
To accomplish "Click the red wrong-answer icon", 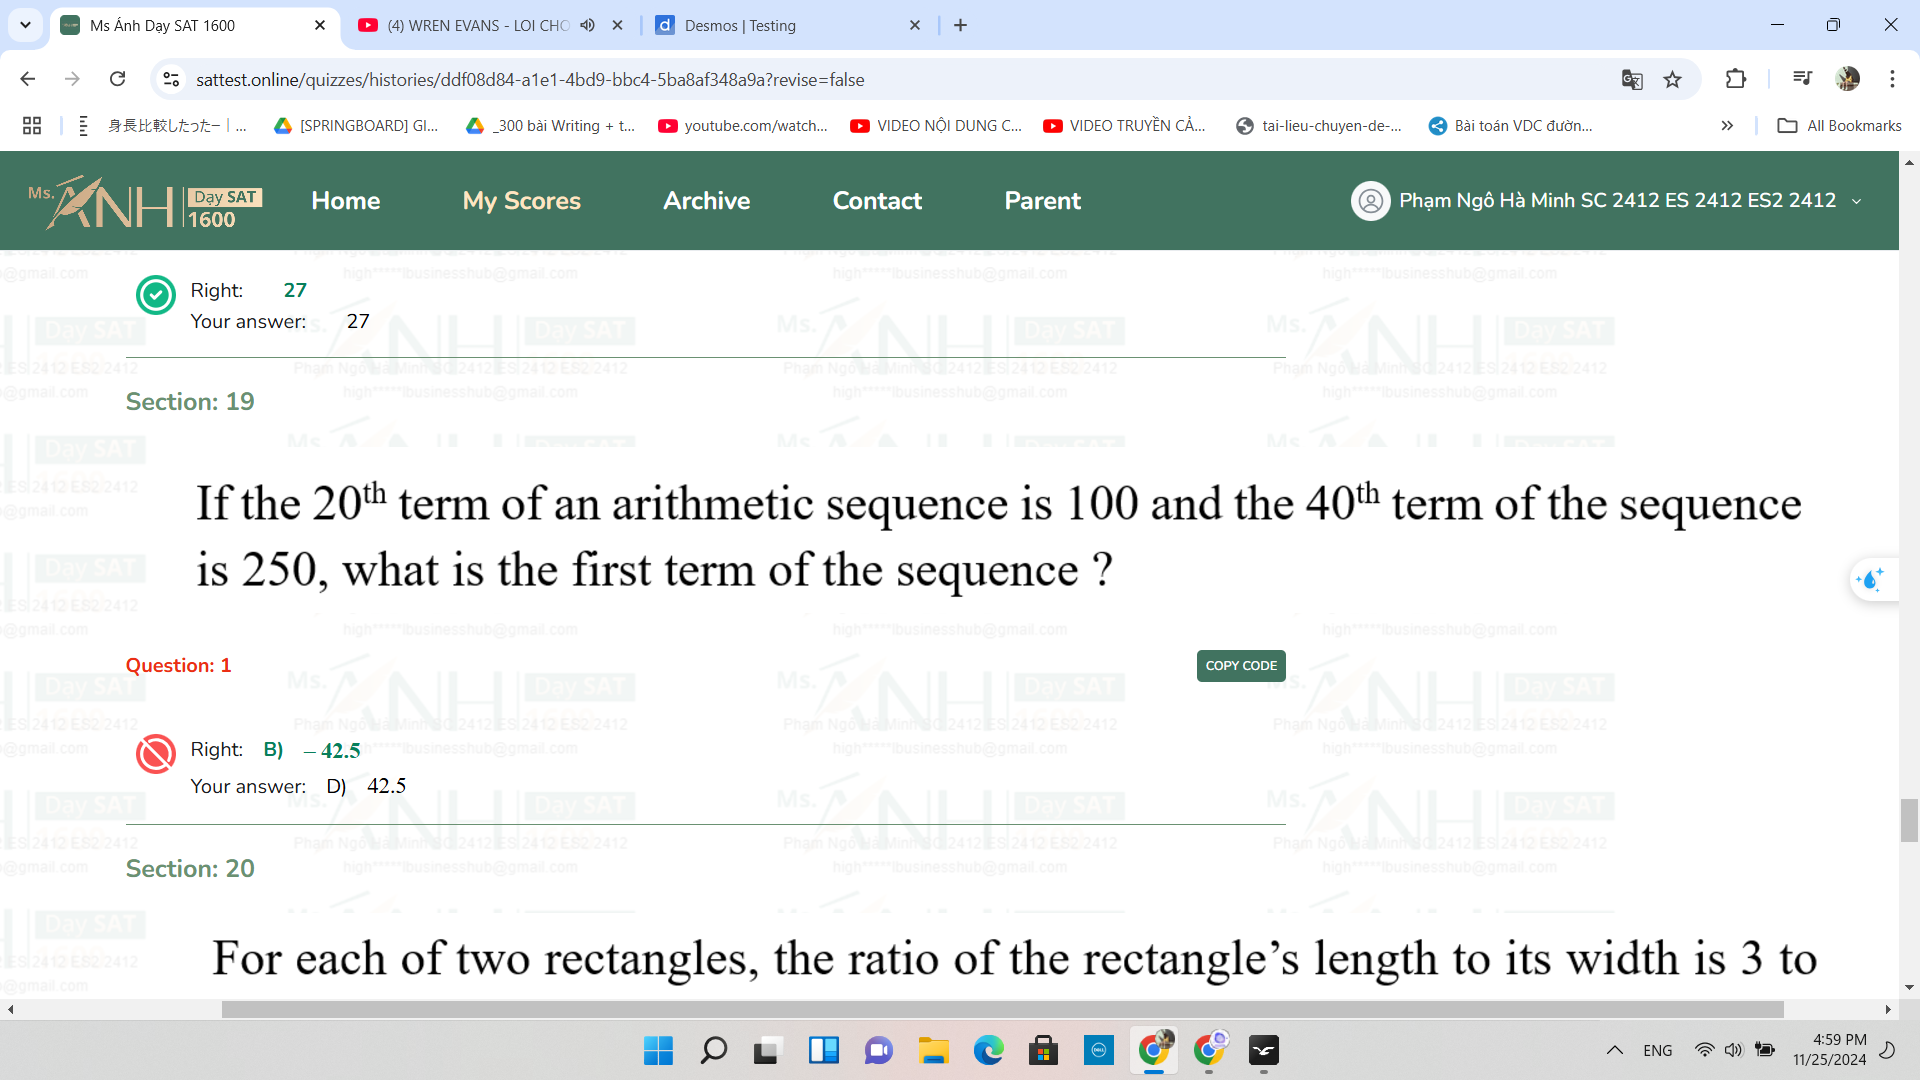I will [156, 754].
